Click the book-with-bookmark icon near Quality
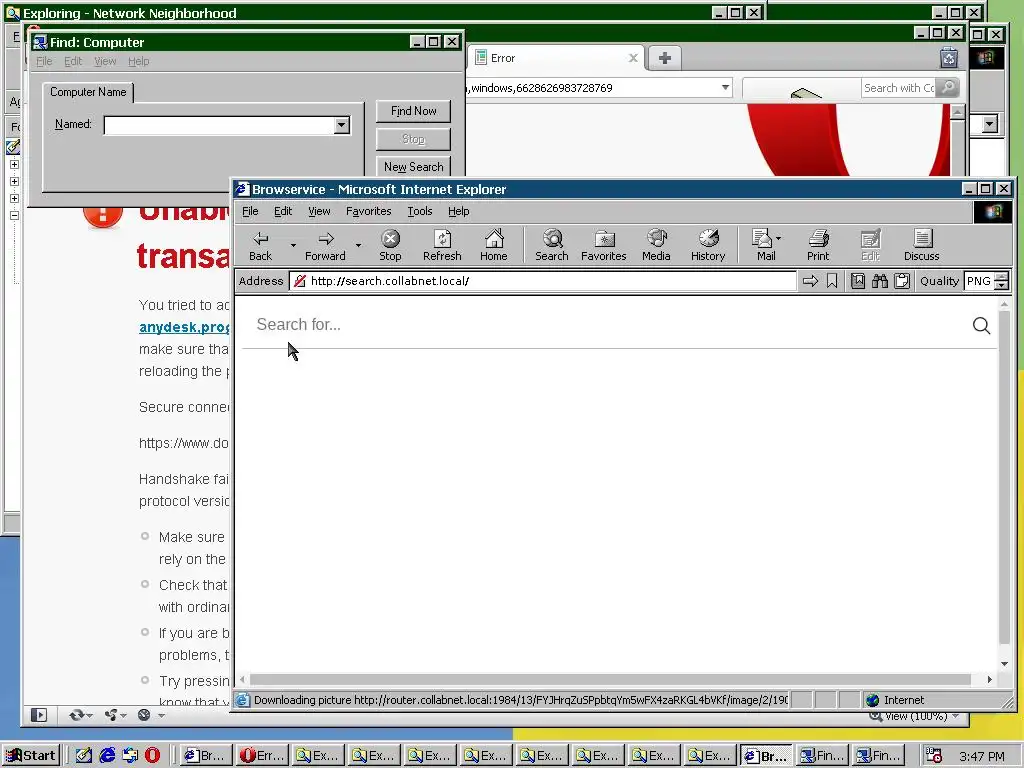Image resolution: width=1024 pixels, height=768 pixels. [857, 281]
